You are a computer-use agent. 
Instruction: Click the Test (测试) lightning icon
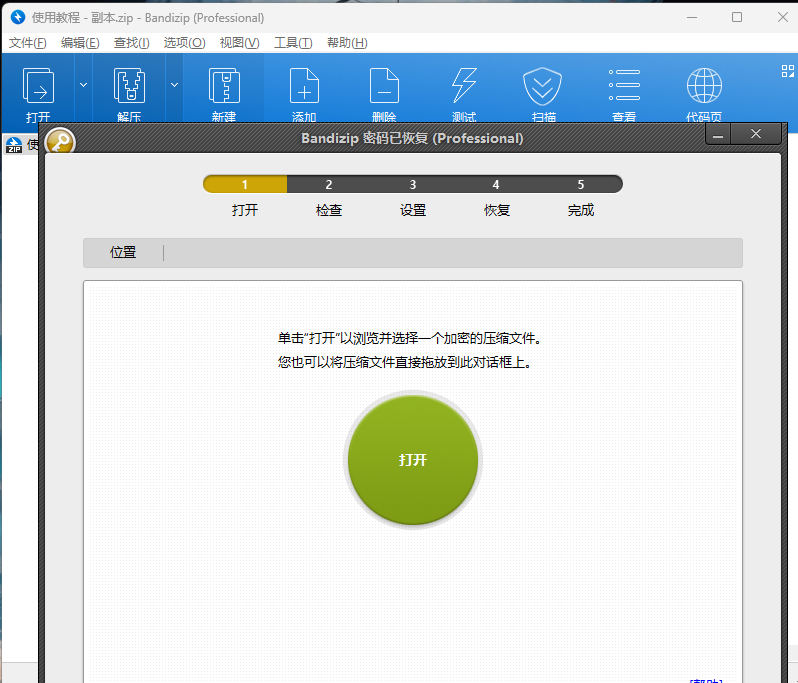pos(464,86)
